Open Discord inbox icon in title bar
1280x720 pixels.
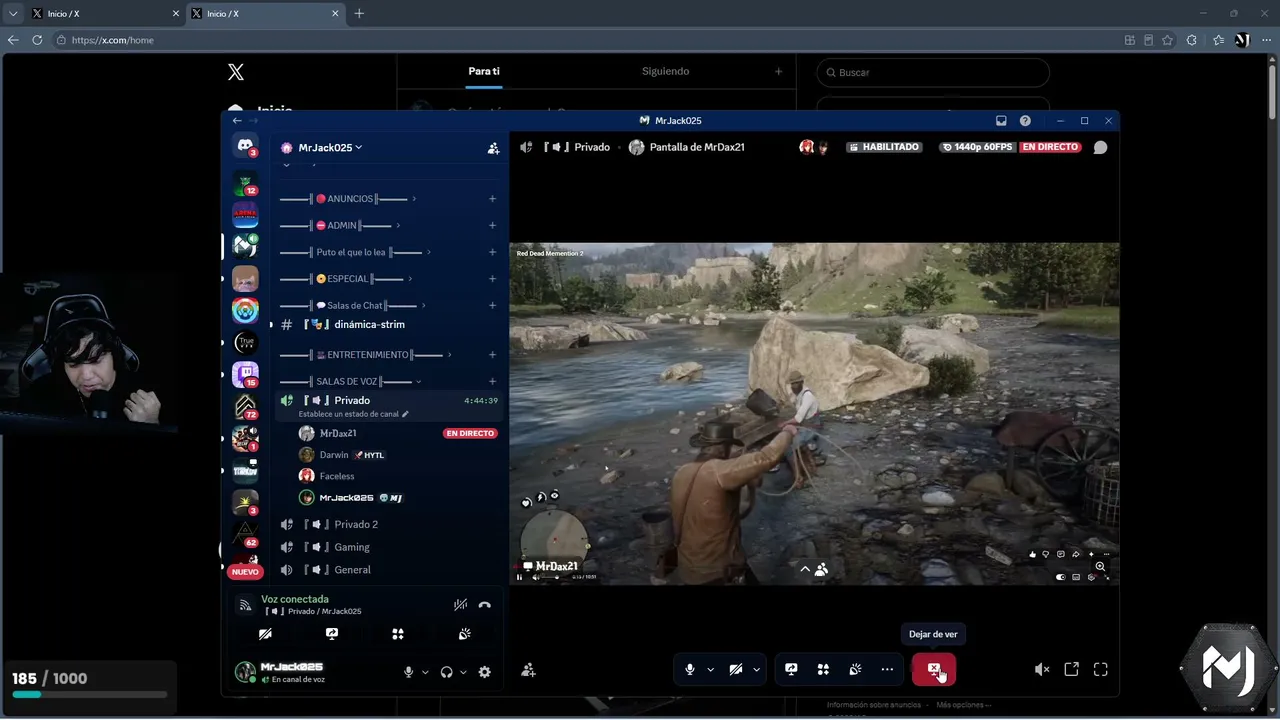click(x=1001, y=121)
